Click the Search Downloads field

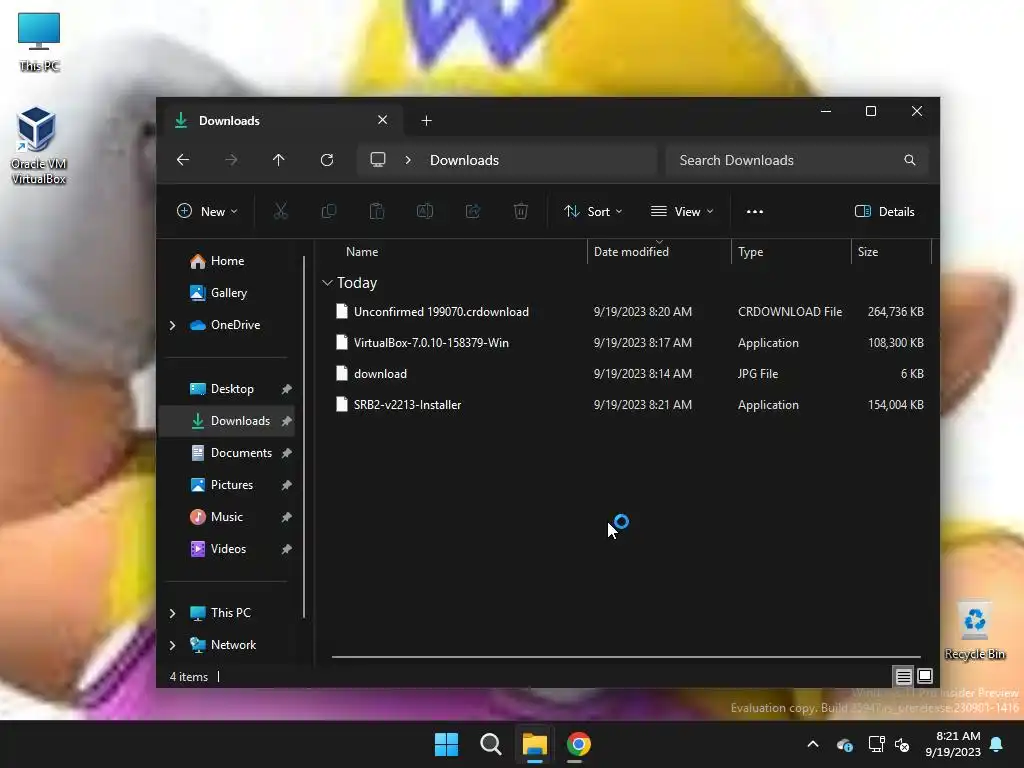click(797, 160)
